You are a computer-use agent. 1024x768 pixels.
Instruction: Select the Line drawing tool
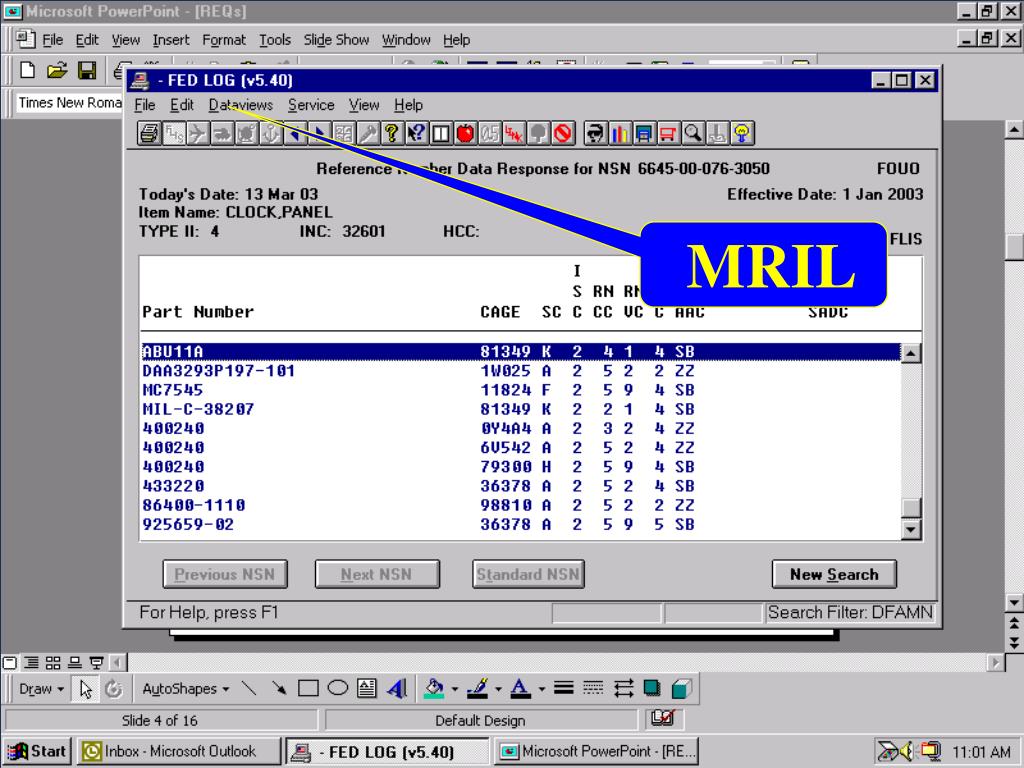click(x=249, y=688)
